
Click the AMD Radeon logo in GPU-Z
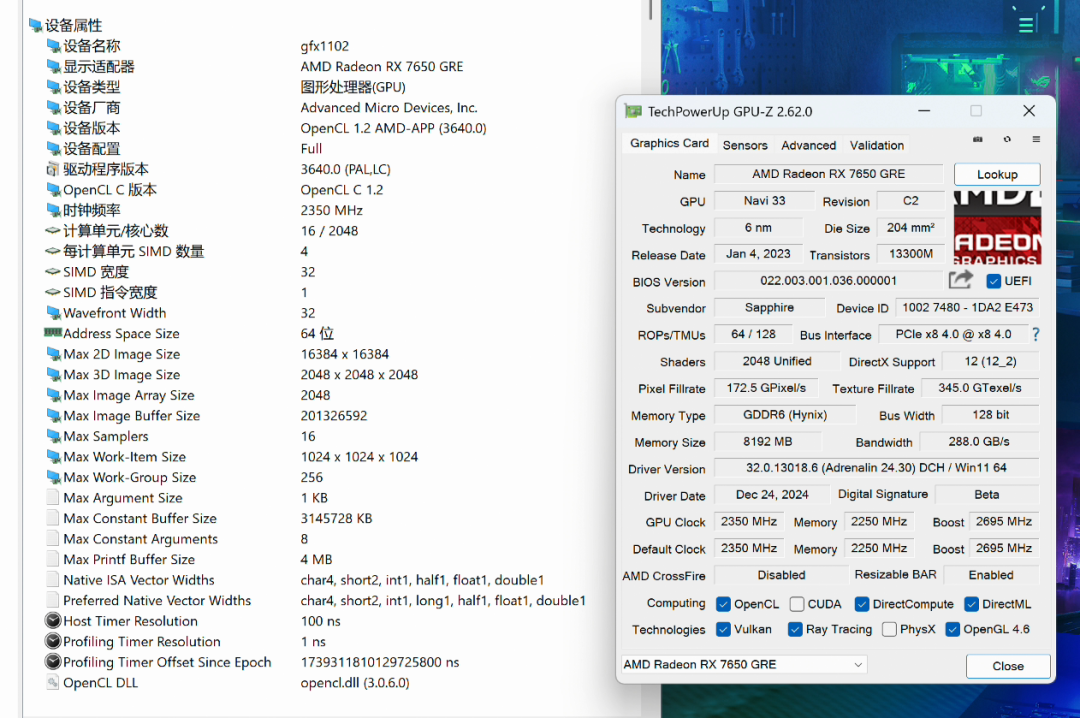click(997, 227)
